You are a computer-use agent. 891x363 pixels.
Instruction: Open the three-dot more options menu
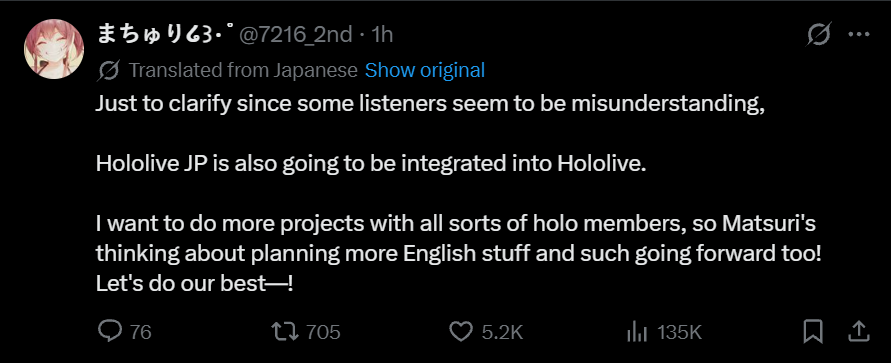tap(859, 35)
